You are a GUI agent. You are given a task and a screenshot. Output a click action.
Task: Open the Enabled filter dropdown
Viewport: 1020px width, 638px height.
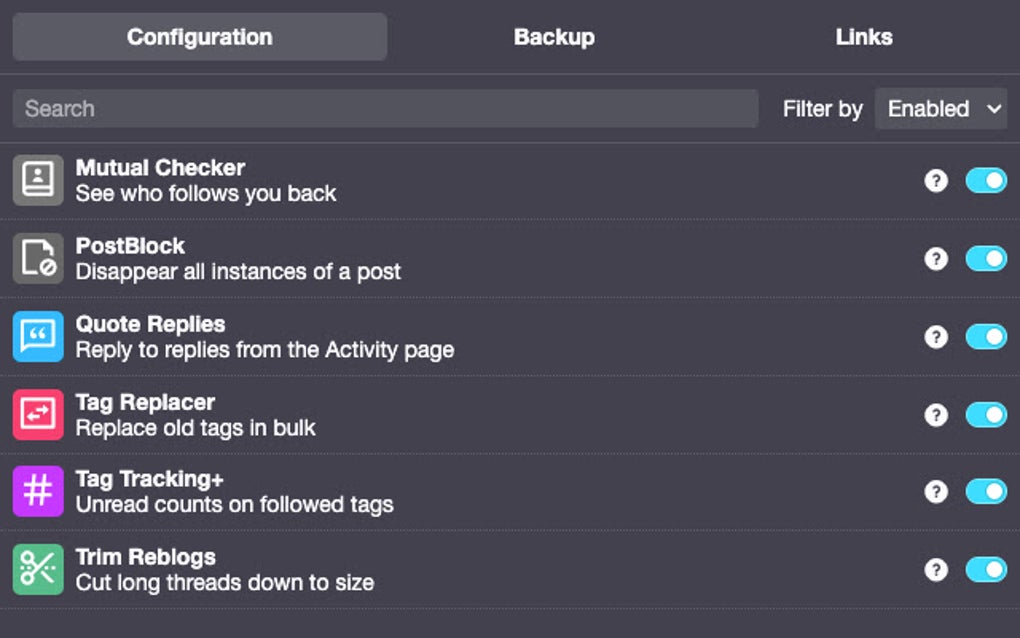tap(940, 109)
